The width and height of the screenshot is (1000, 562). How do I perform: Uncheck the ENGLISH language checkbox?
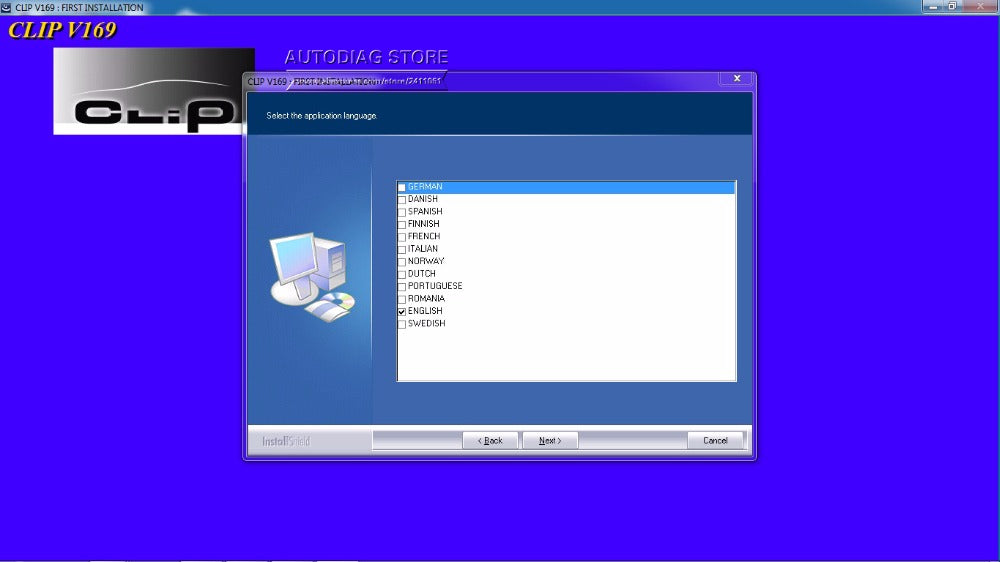tap(402, 311)
